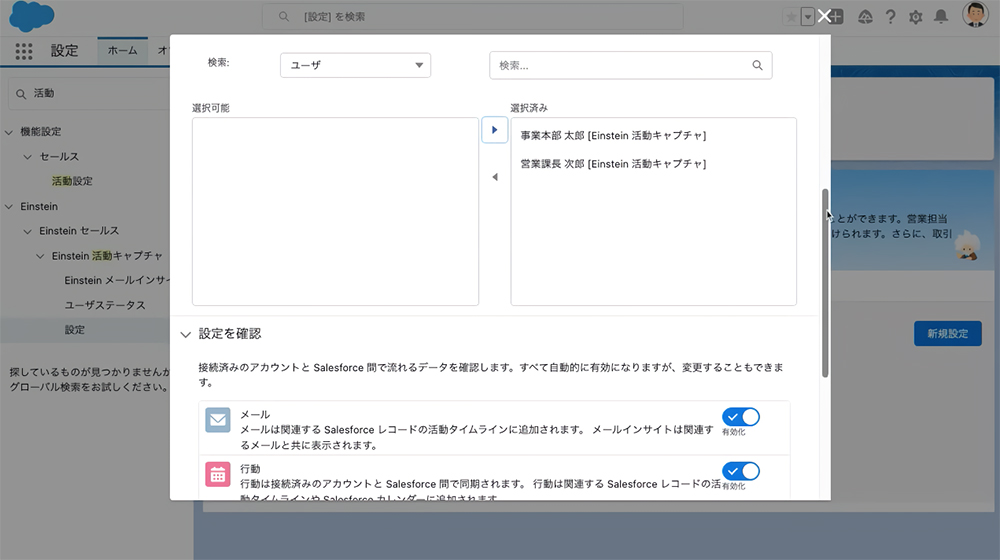This screenshot has width=1000, height=560.
Task: Open the App Launcher grid icon
Action: click(24, 51)
